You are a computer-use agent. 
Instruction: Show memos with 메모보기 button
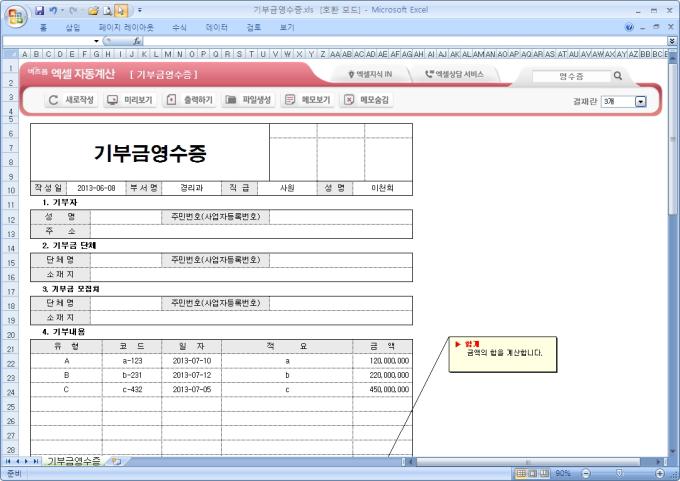point(308,100)
